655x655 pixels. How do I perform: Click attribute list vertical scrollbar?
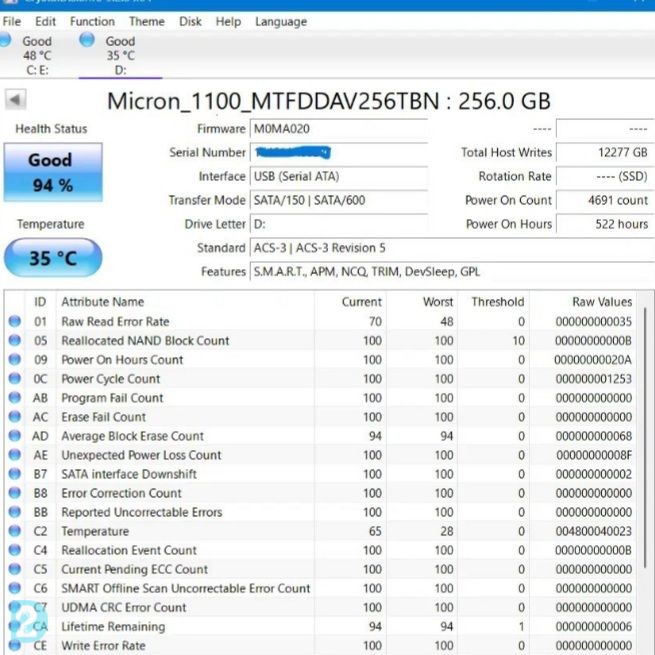(x=645, y=439)
